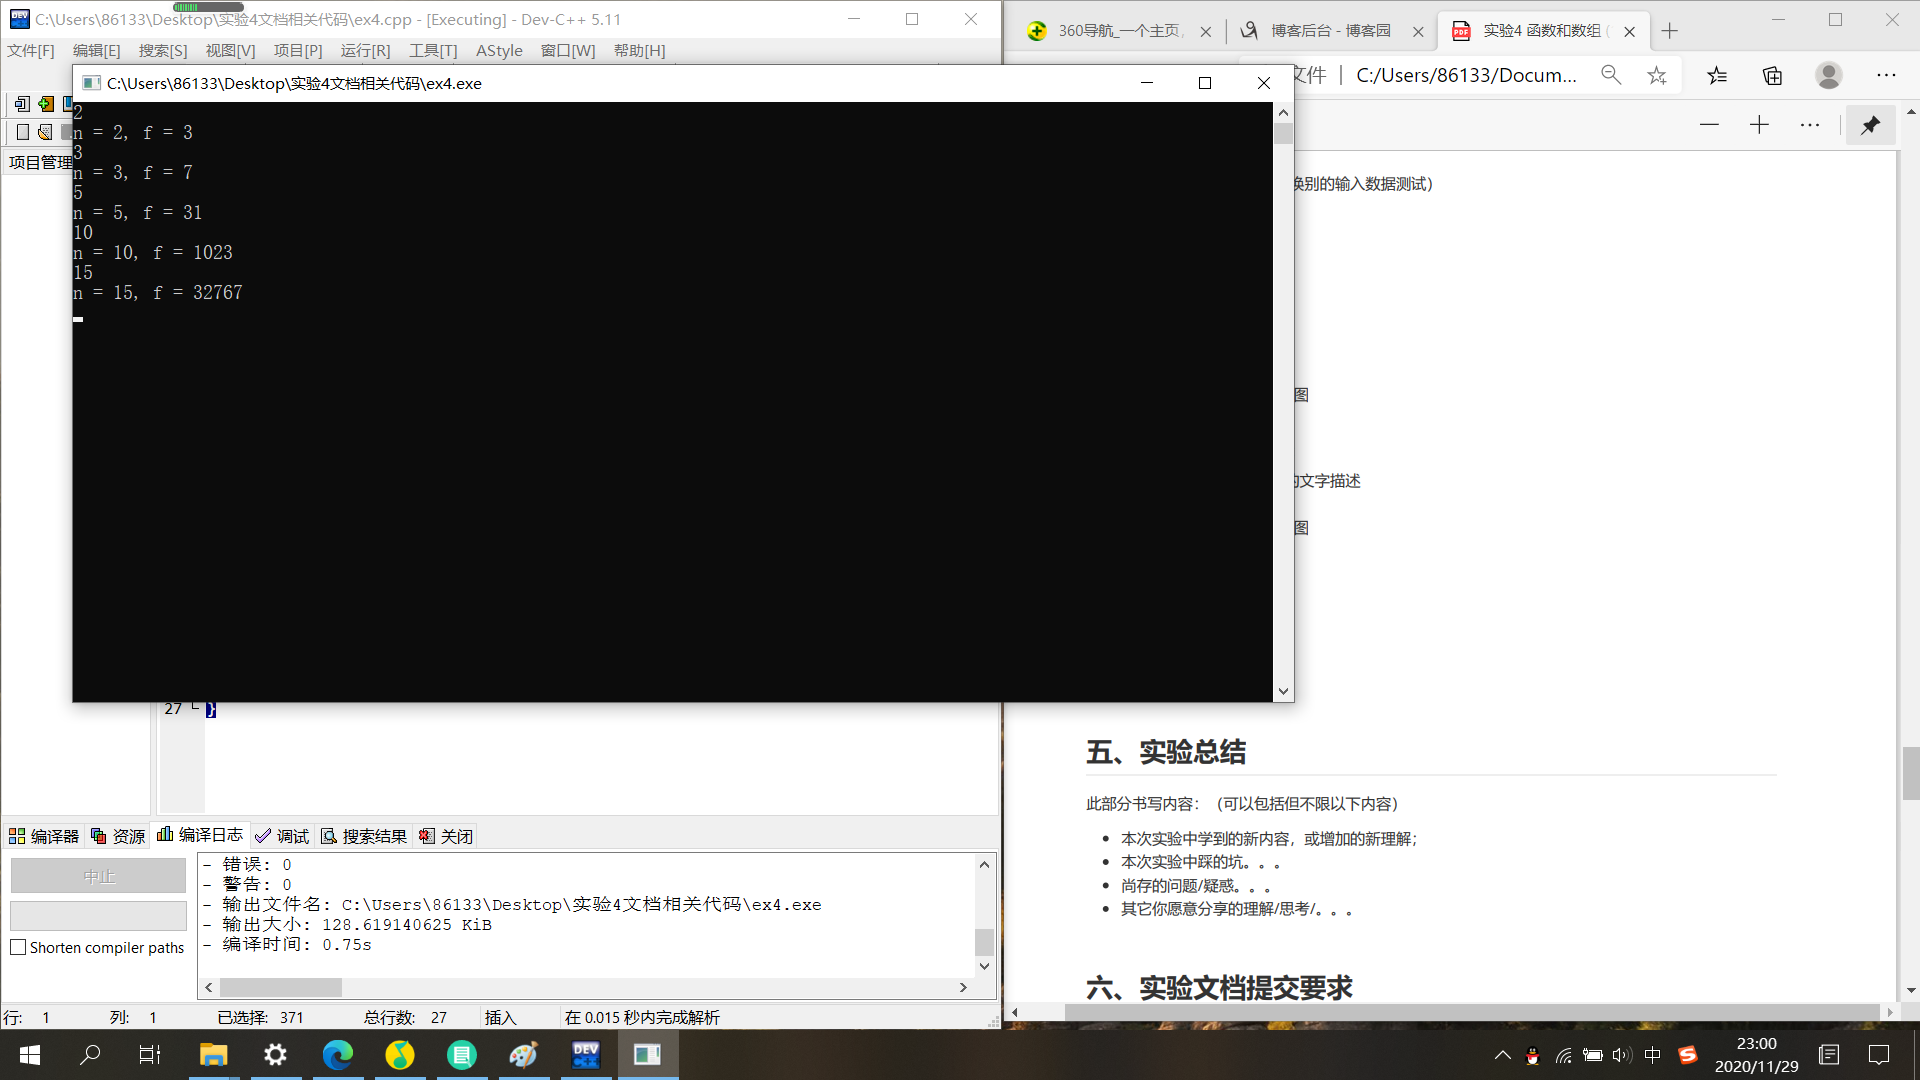Viewport: 1920px width, 1080px height.
Task: Open the Edge favorites list icon
Action: pos(1717,75)
